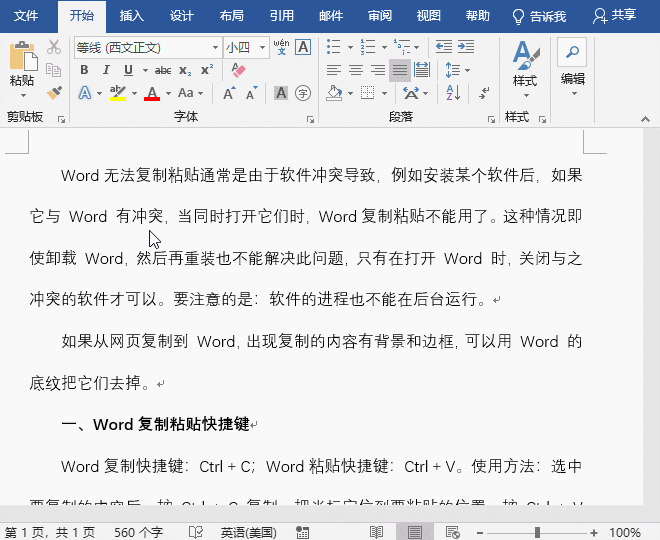Image resolution: width=660 pixels, height=540 pixels.
Task: Sort text with A-Z icon
Action: click(453, 93)
